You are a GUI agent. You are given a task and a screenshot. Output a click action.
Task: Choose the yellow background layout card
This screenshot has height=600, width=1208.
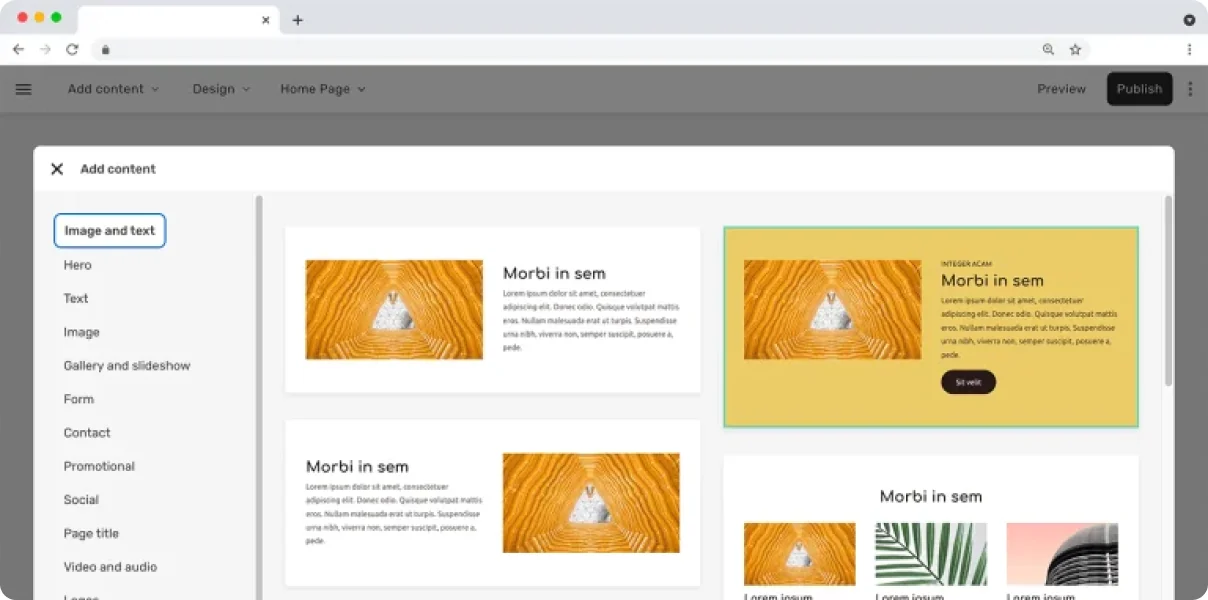tap(931, 327)
